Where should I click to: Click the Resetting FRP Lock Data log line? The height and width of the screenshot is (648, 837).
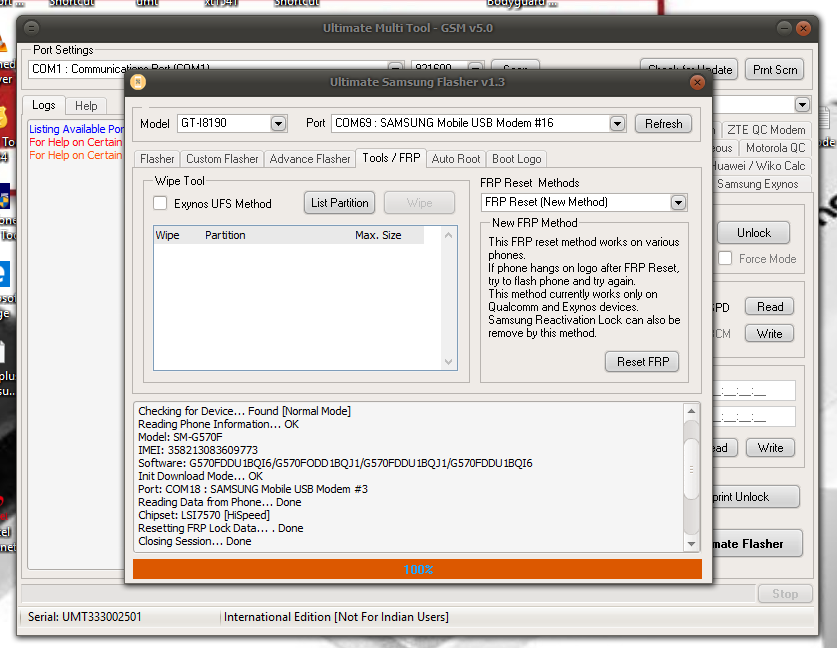(x=220, y=528)
